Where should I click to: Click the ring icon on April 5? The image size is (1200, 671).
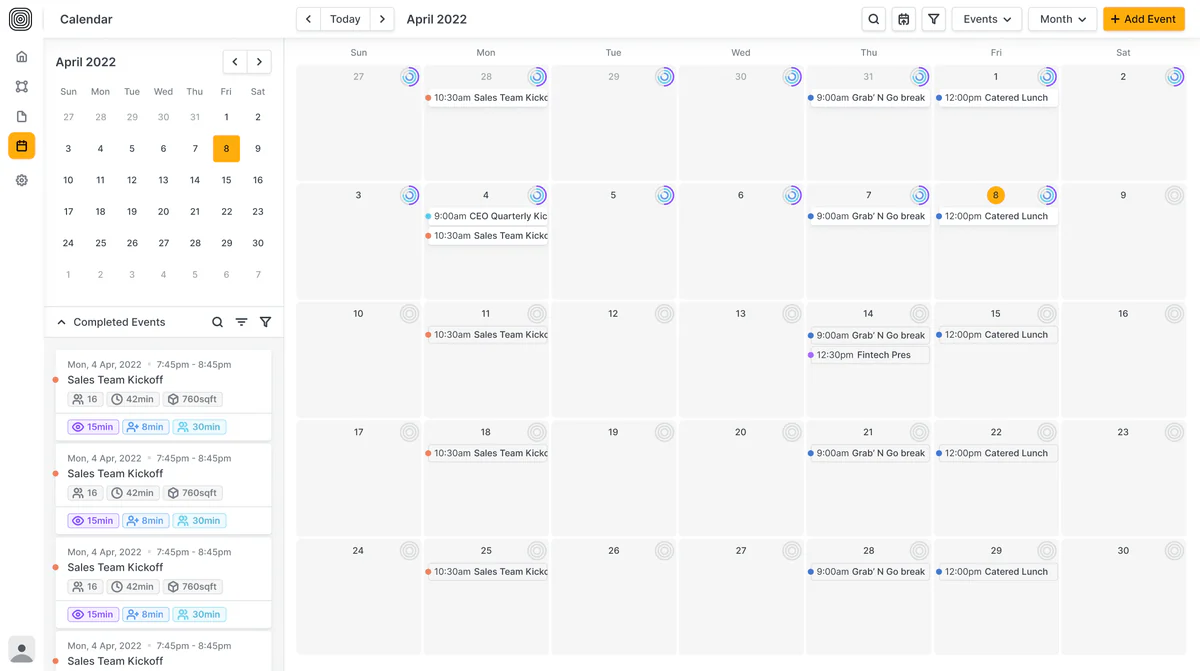(x=665, y=196)
